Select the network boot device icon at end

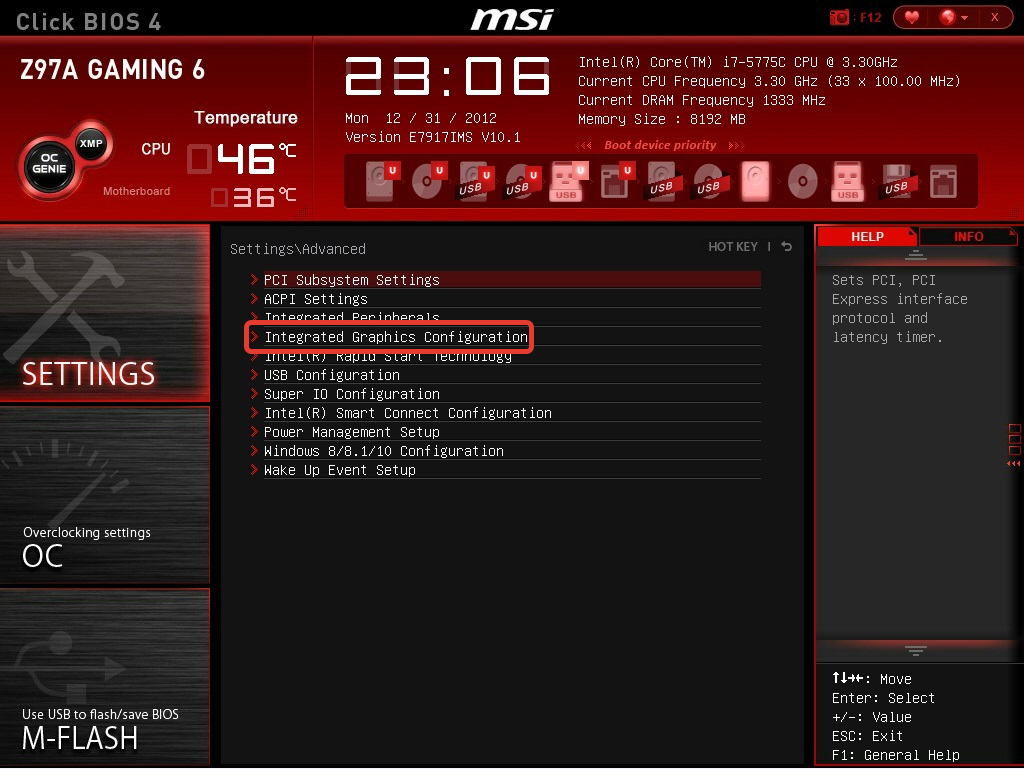point(943,181)
